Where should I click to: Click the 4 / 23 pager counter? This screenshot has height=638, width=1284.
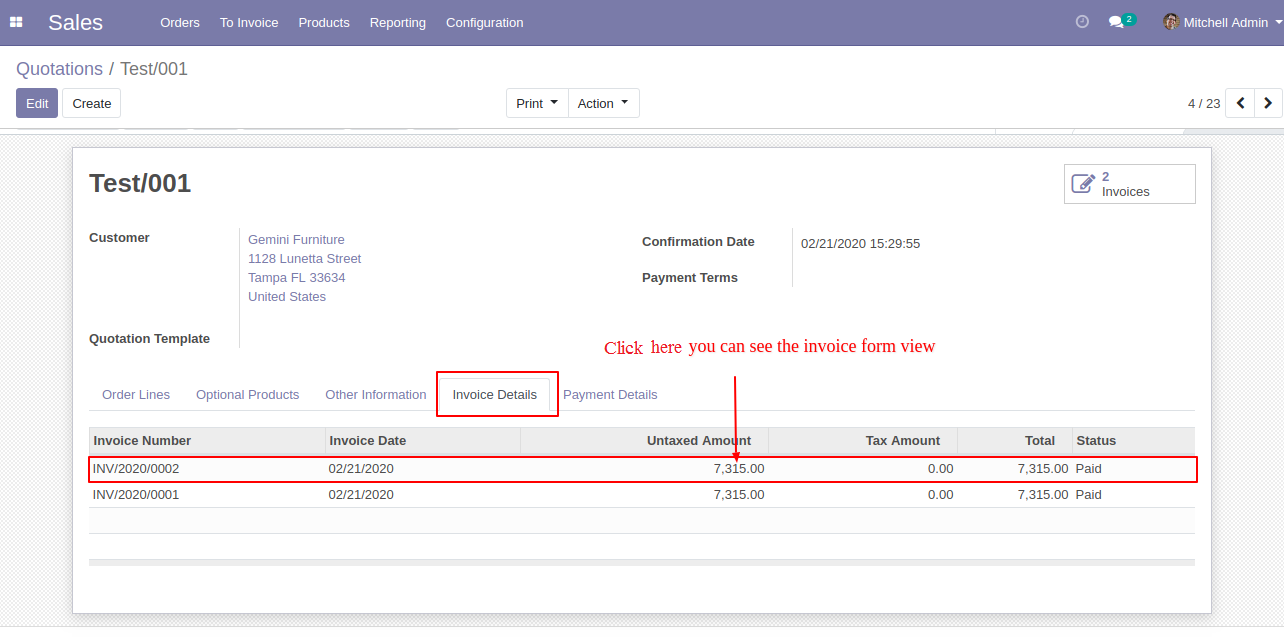1204,103
